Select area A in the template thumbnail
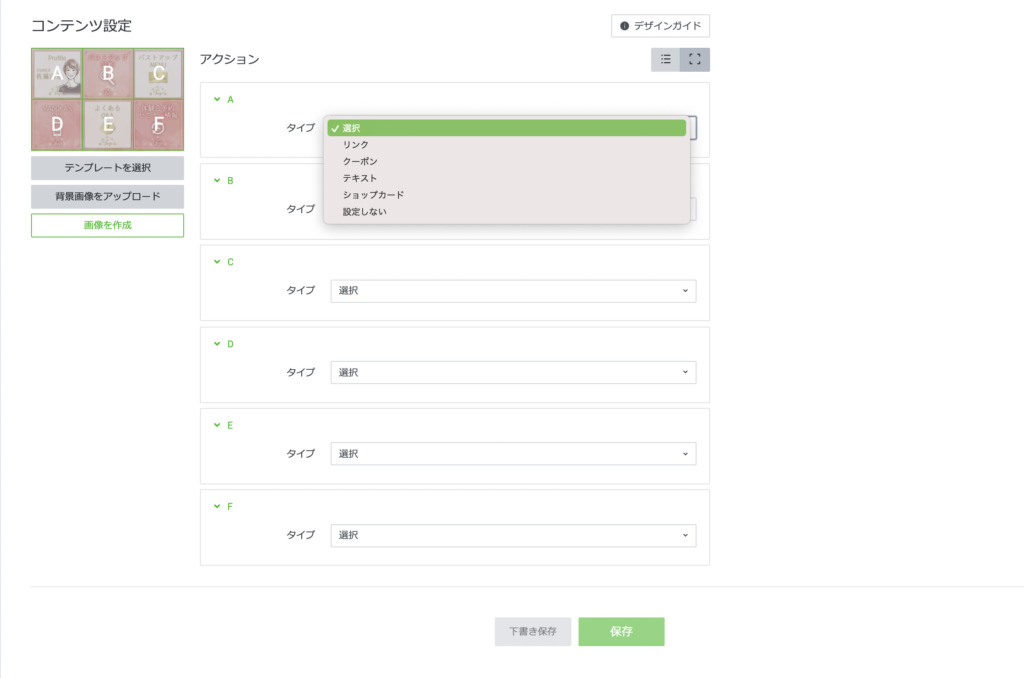 click(x=57, y=74)
